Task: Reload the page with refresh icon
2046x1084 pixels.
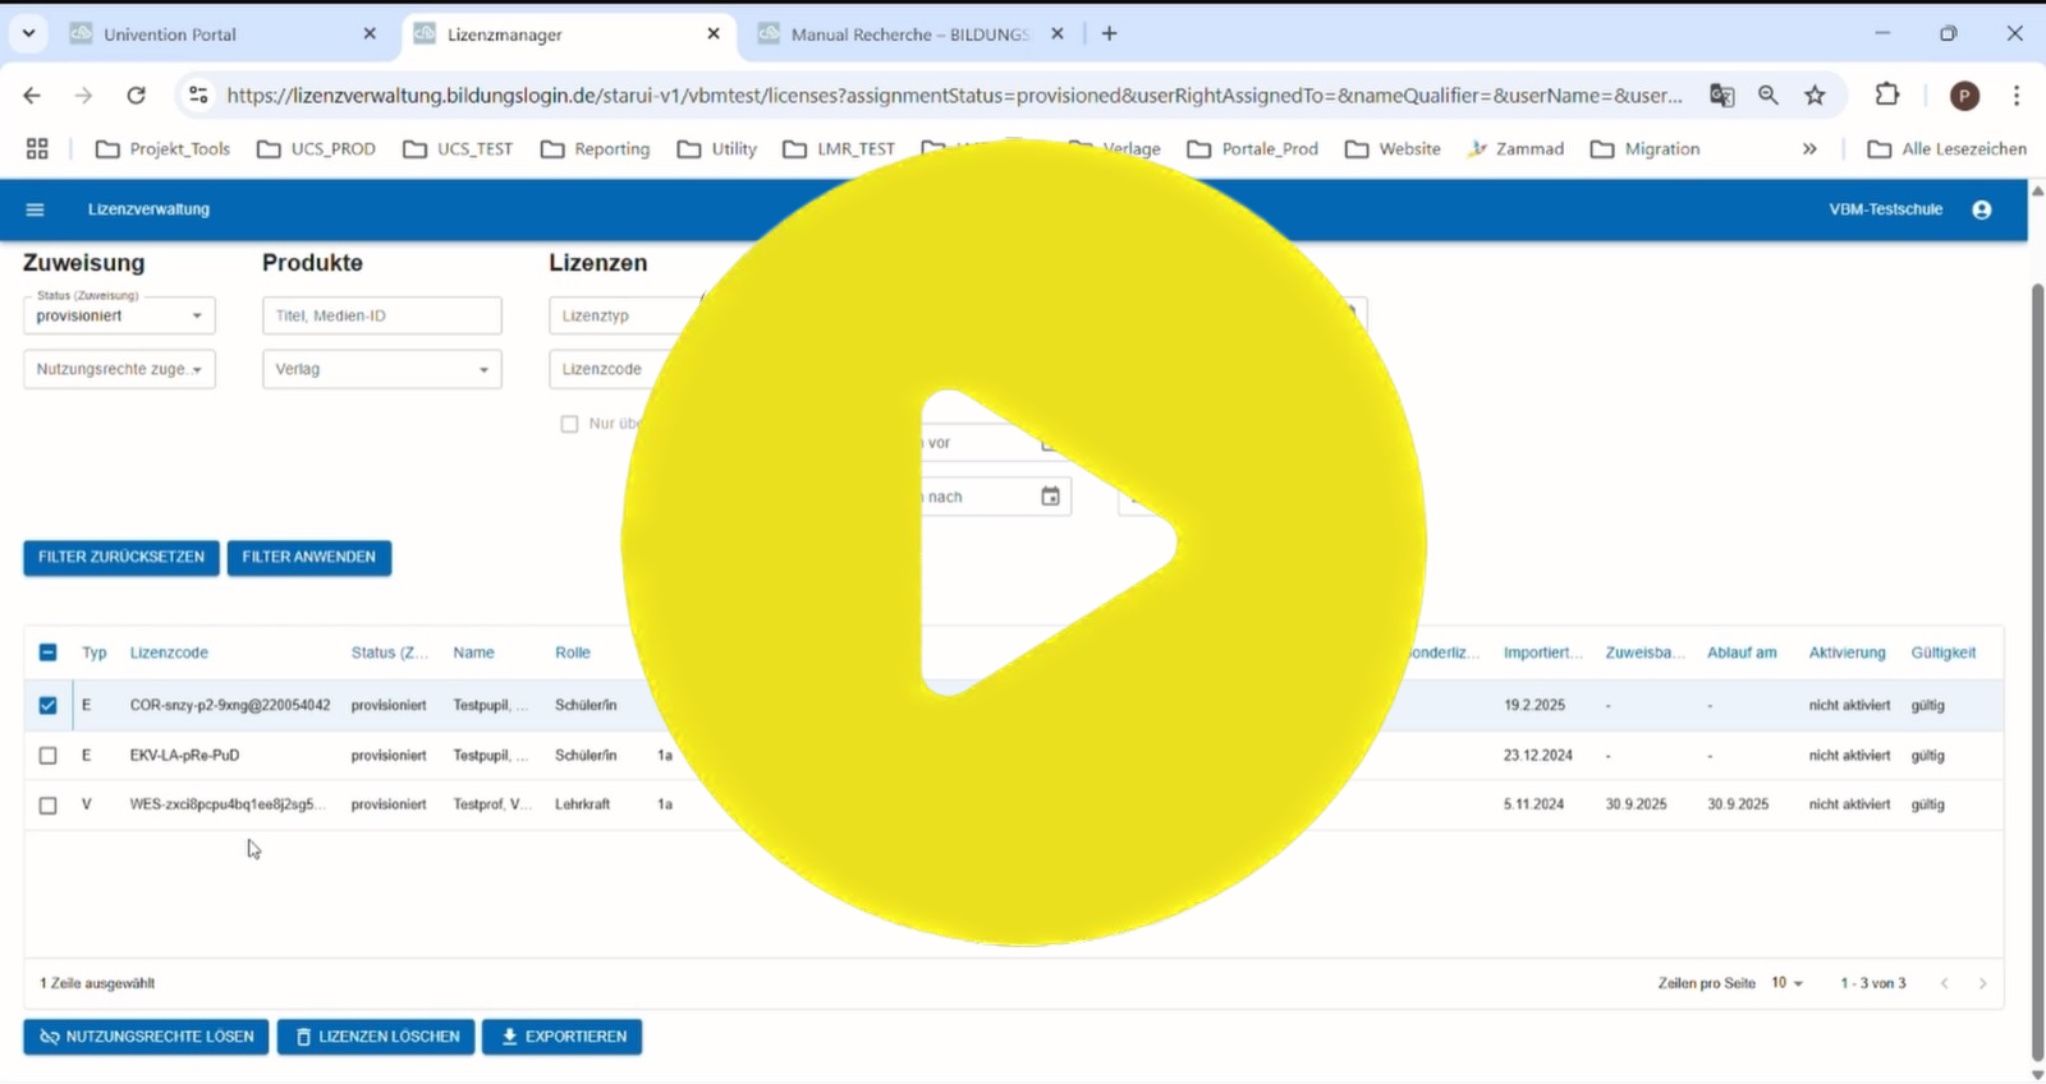Action: coord(136,95)
